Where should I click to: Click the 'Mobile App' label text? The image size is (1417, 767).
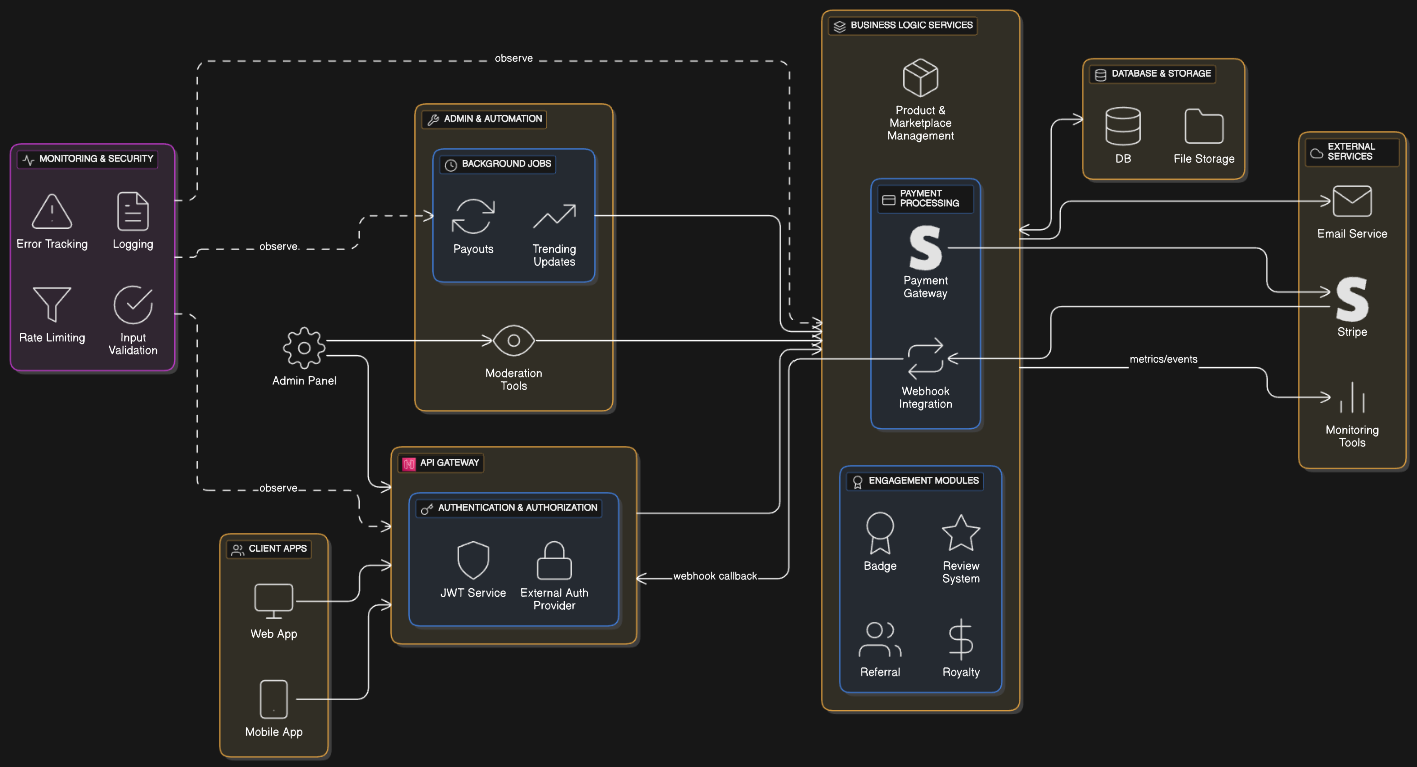point(274,732)
